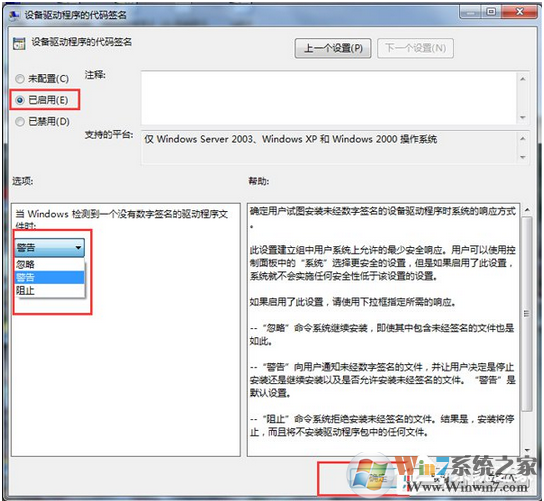Click inside the 注释 comment text box
This screenshot has width=544, height=501.
pos(329,97)
